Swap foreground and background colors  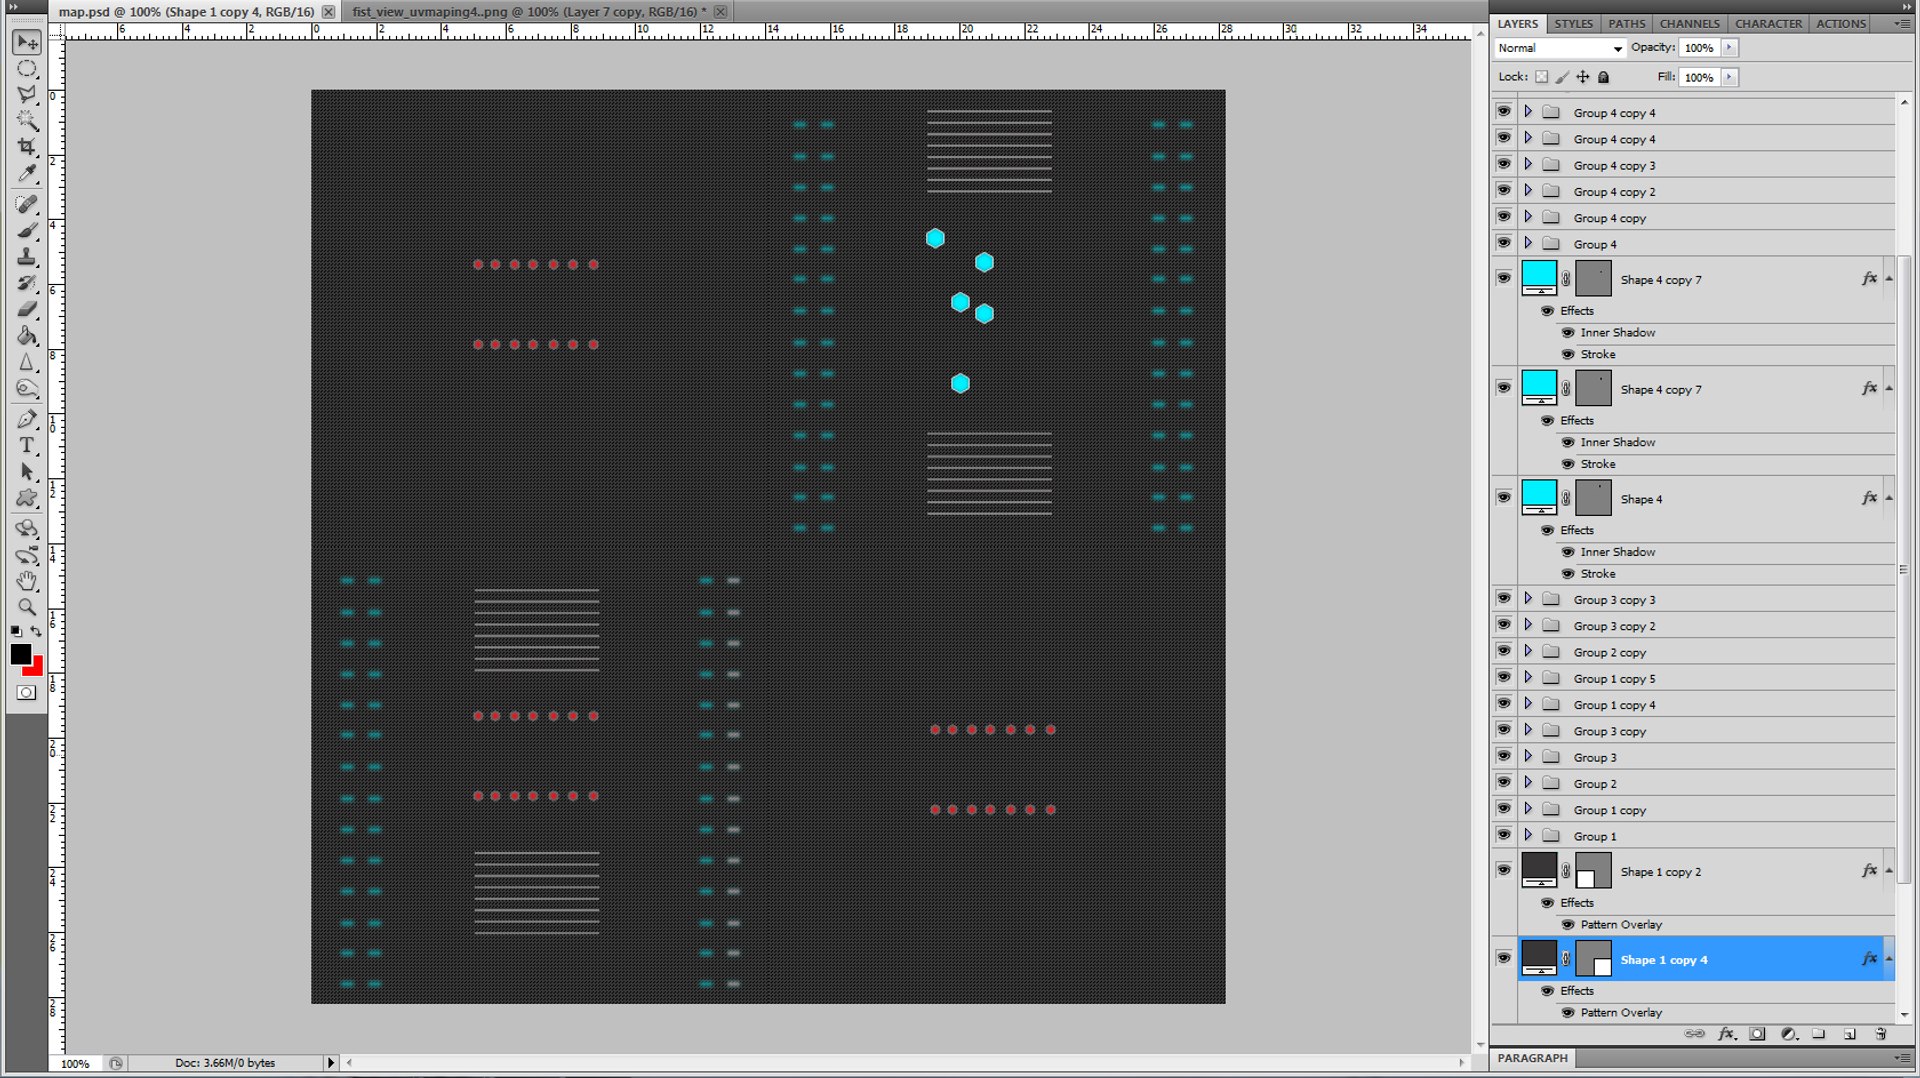coord(36,631)
